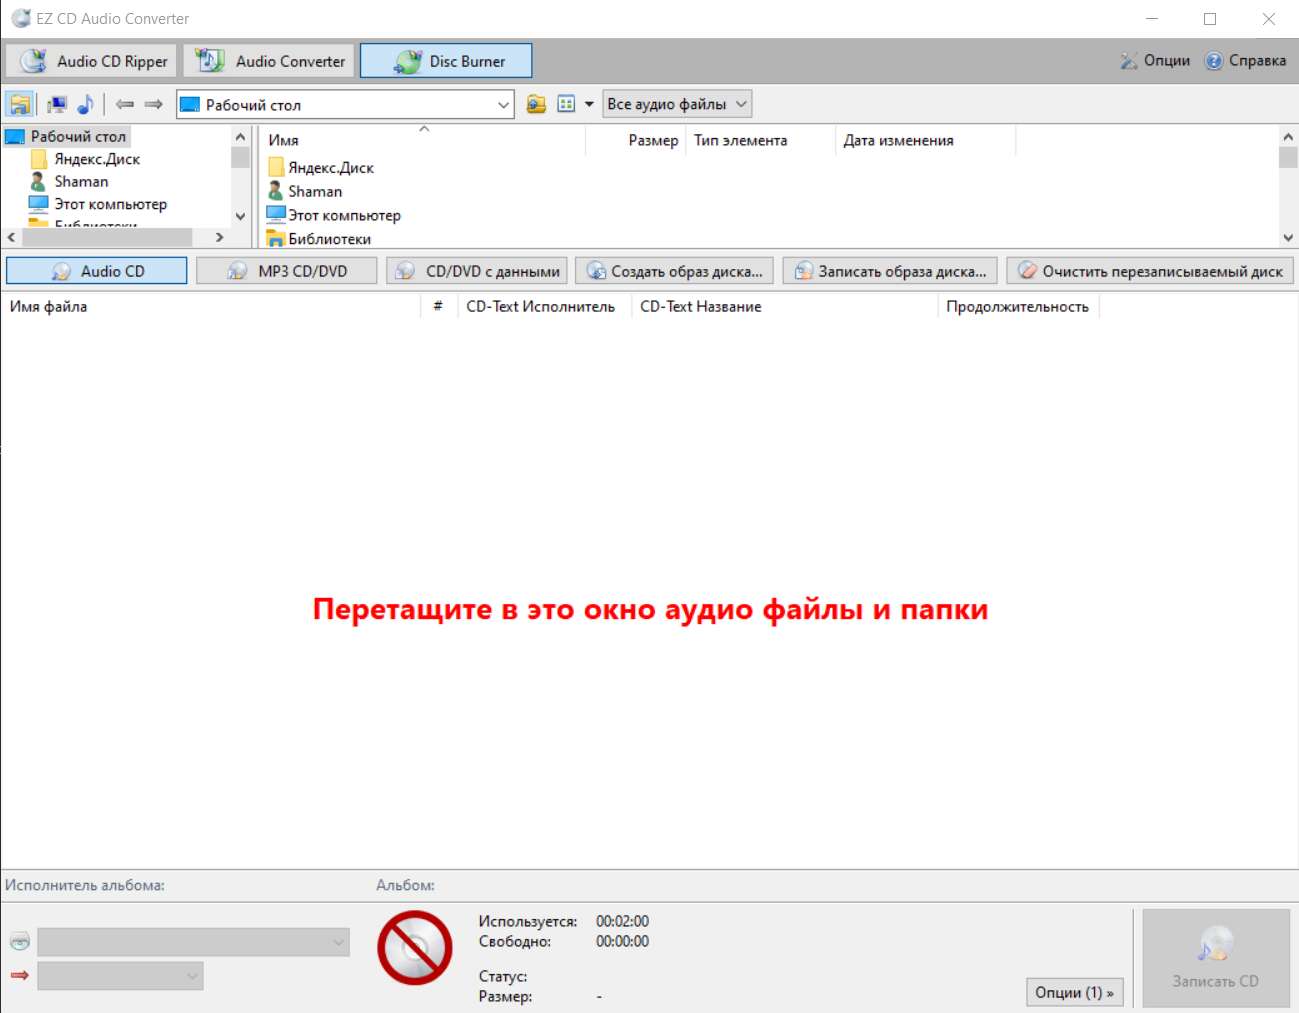Switch to the Audio Converter tab
1299x1013 pixels.
click(269, 61)
